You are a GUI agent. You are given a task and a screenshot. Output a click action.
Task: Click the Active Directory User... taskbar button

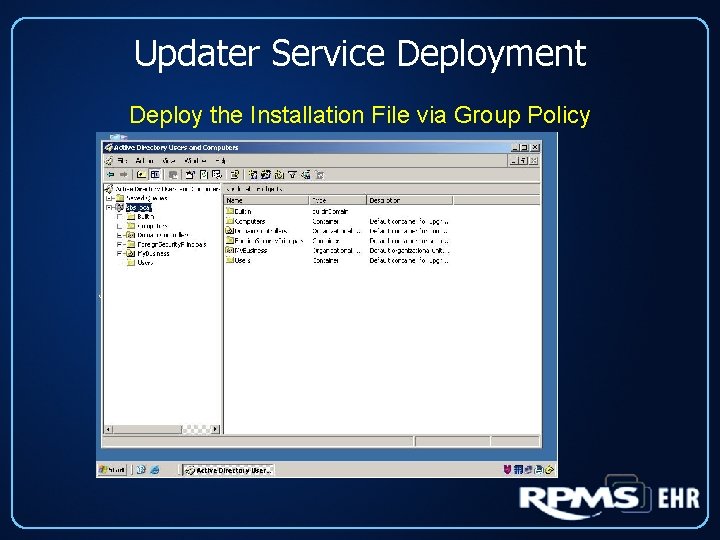pos(228,470)
